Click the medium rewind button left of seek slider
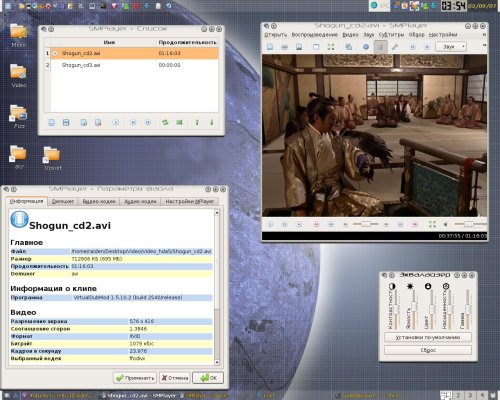500x400 pixels. click(331, 224)
